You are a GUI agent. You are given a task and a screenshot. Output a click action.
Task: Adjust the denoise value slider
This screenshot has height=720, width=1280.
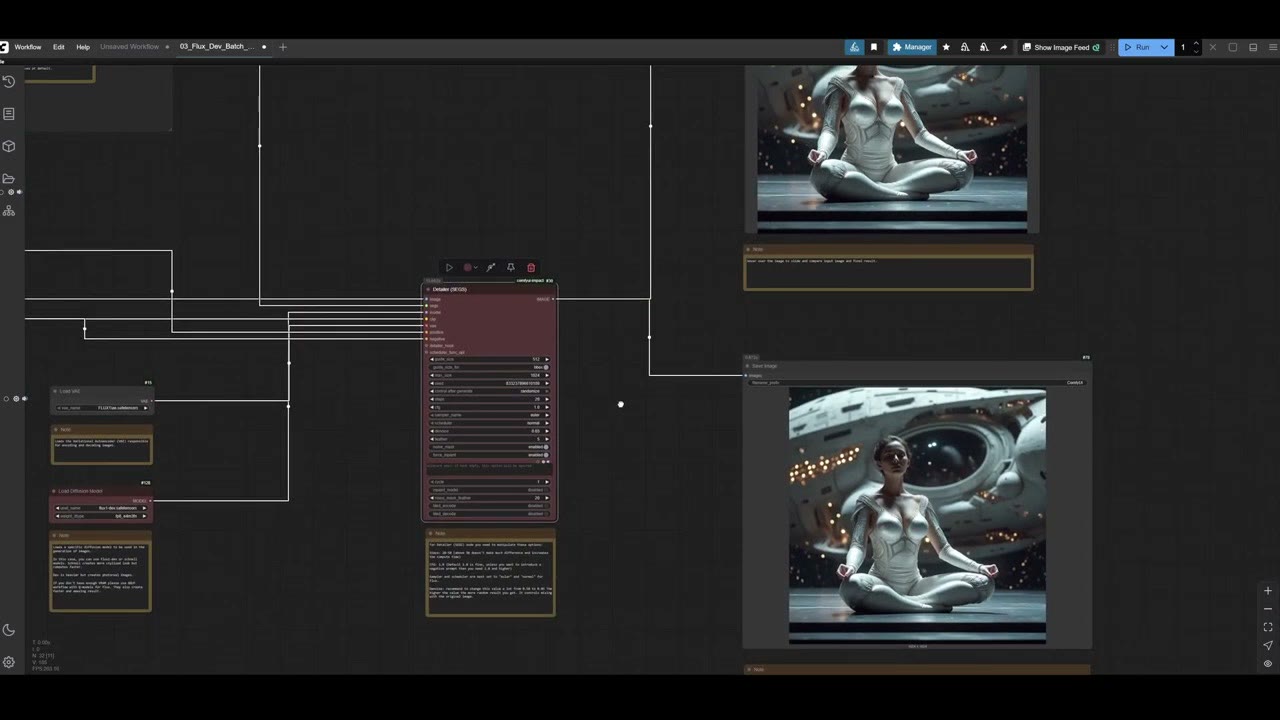coord(489,431)
